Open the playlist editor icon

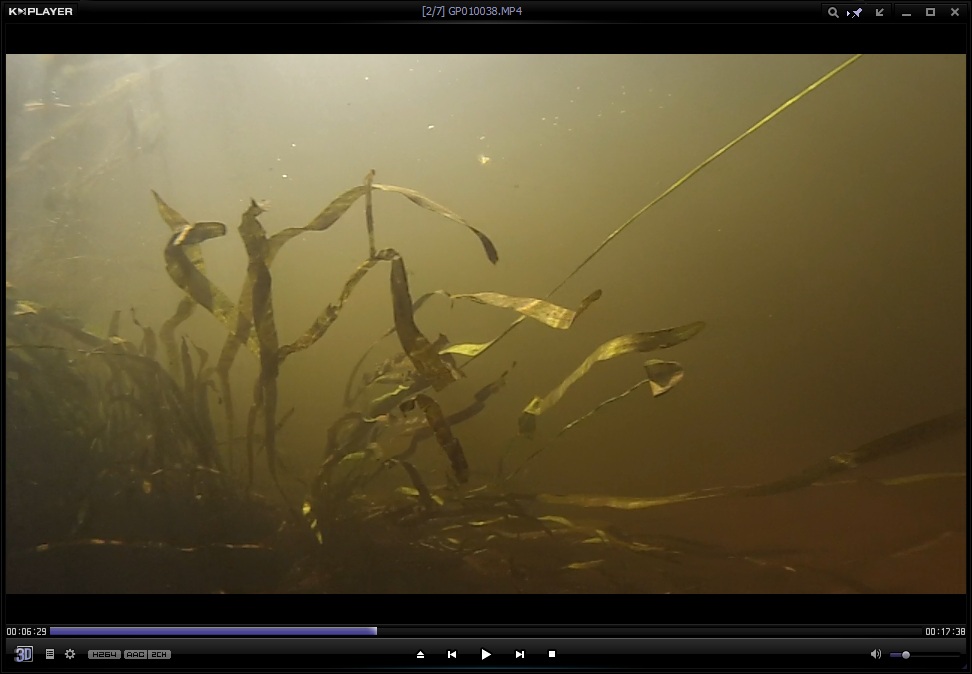(50, 654)
